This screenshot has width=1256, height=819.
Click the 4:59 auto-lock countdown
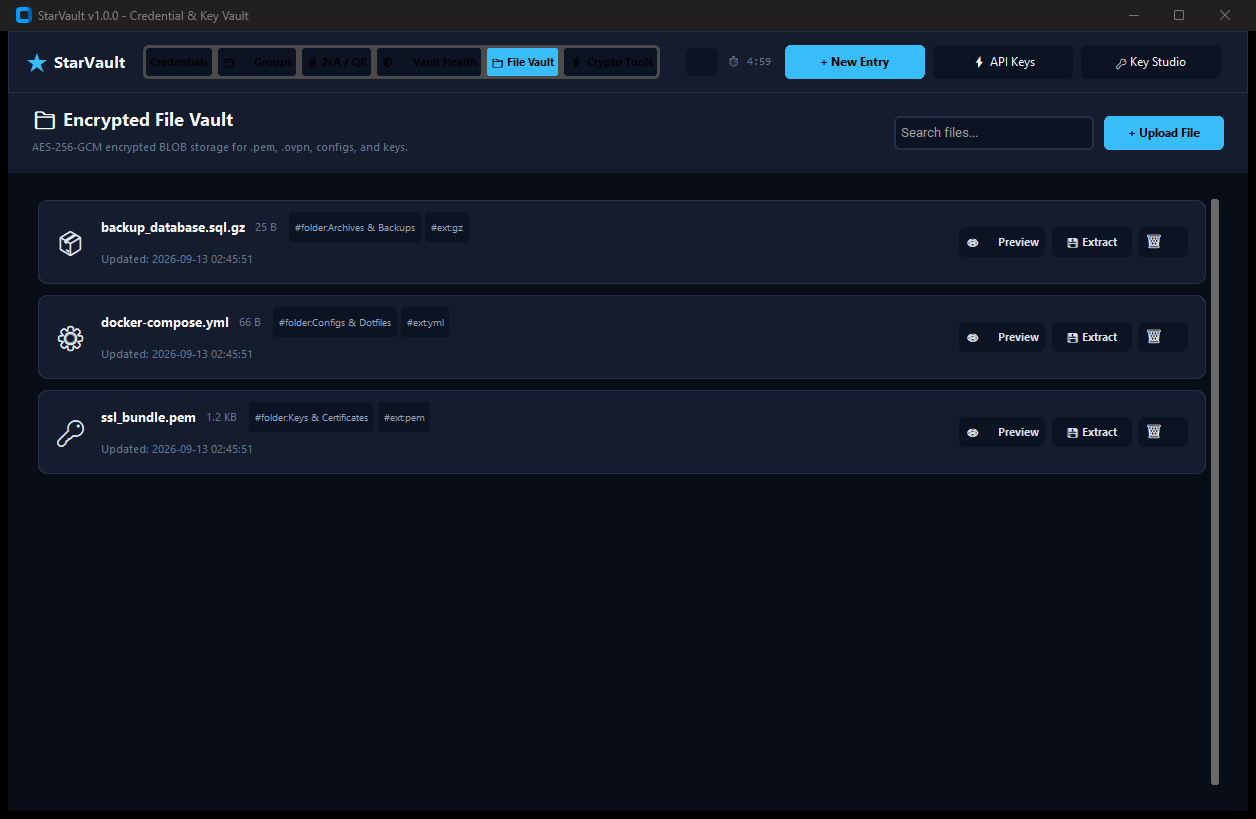coord(759,62)
